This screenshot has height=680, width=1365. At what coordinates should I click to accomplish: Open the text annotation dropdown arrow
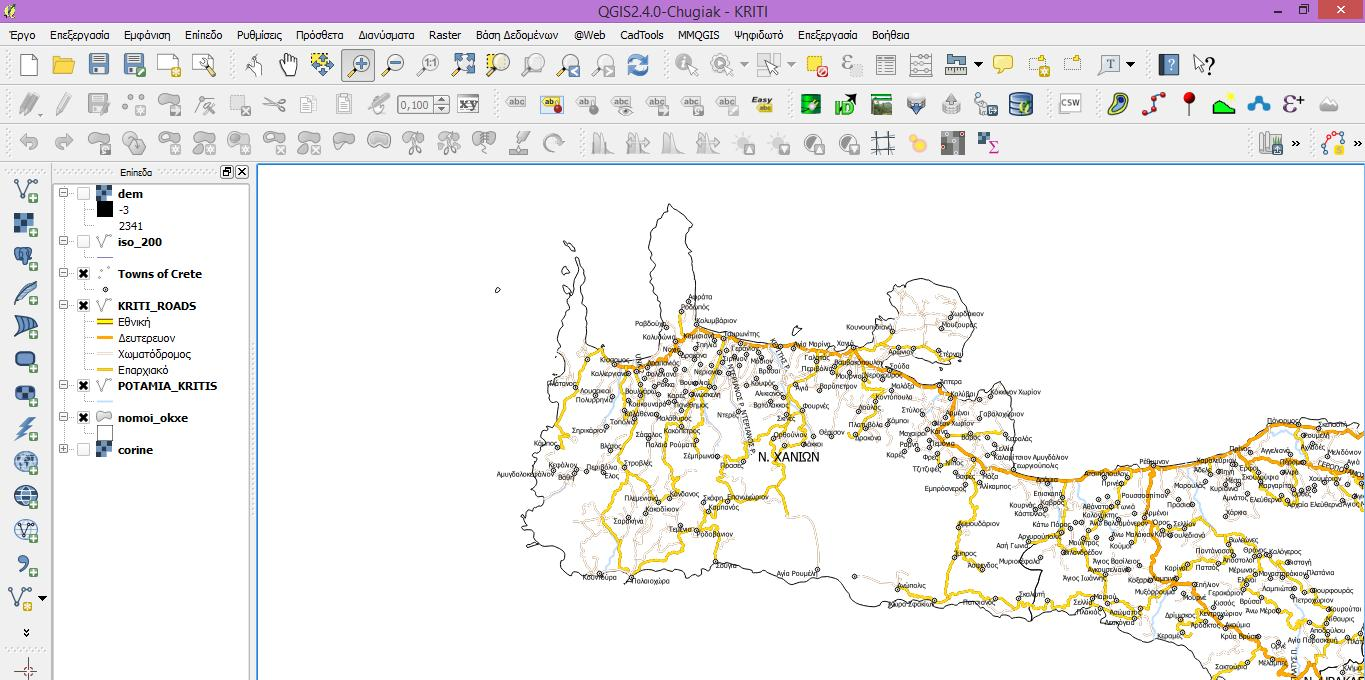click(1130, 65)
